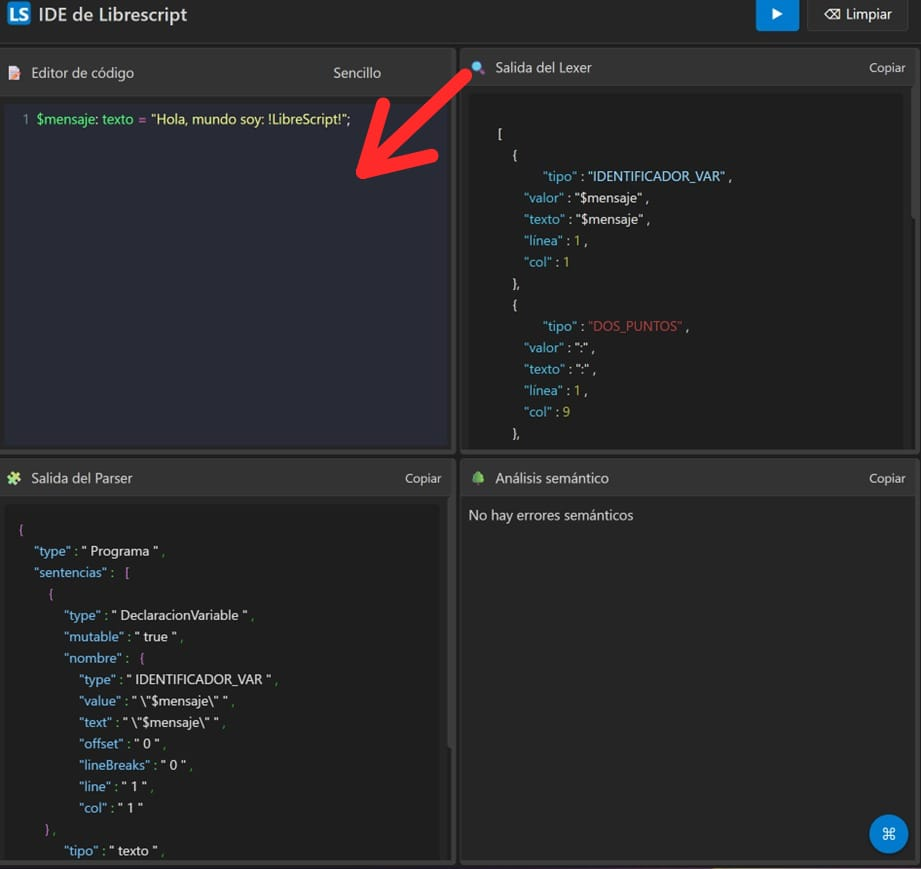Click the line number 1 in the gutter

pyautogui.click(x=25, y=119)
